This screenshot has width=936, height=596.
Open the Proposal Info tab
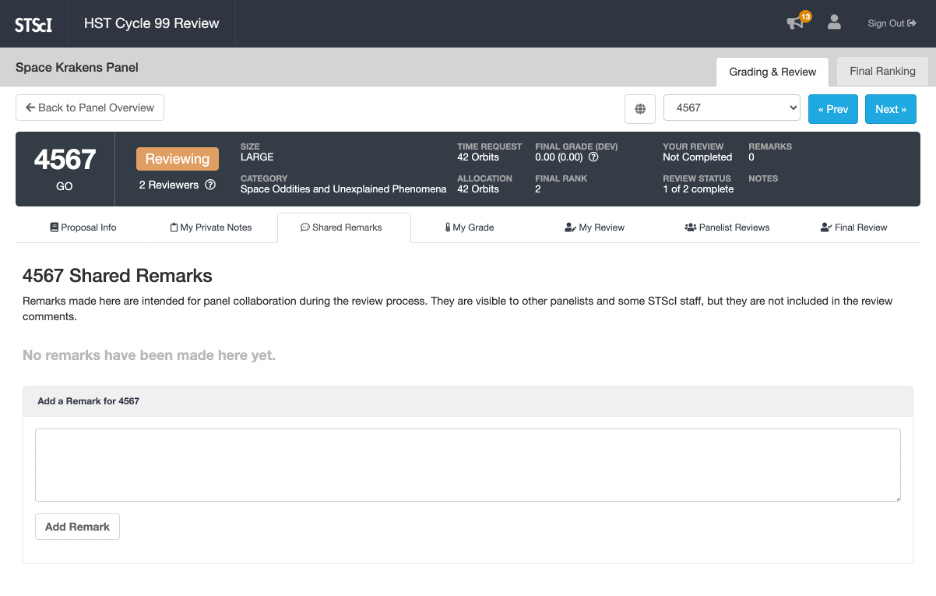pos(83,228)
